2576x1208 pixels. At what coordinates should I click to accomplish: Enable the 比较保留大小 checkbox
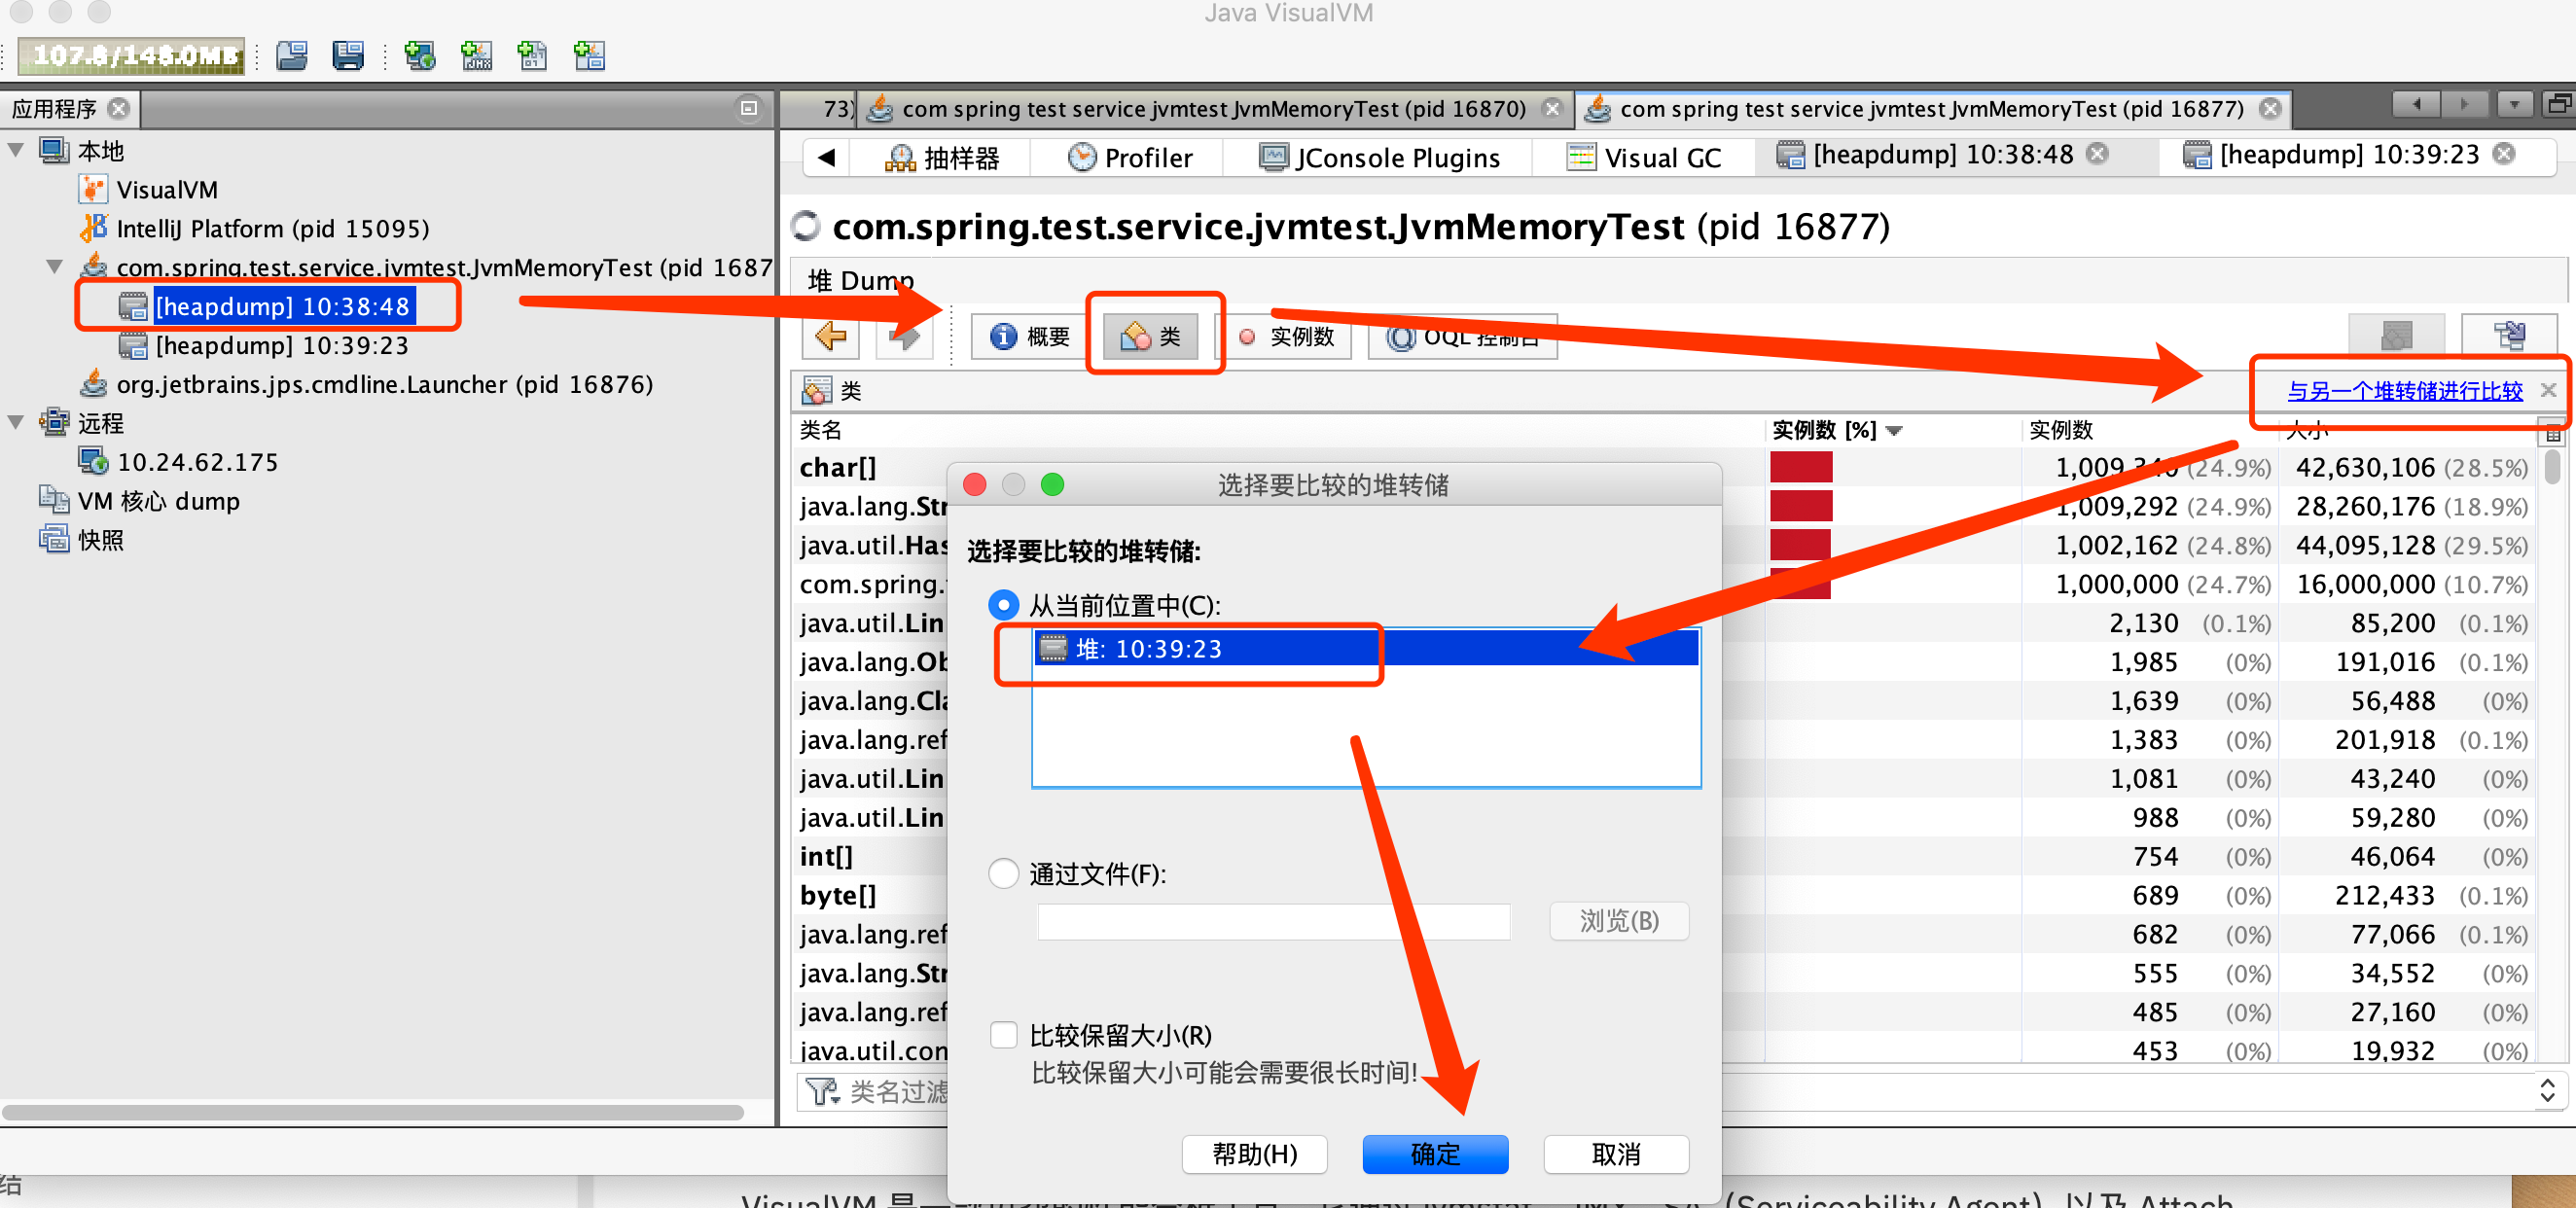1003,1034
